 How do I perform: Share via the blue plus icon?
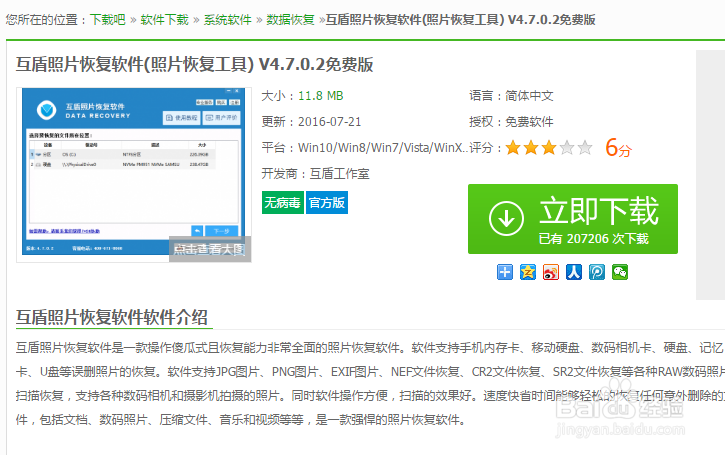click(x=505, y=272)
